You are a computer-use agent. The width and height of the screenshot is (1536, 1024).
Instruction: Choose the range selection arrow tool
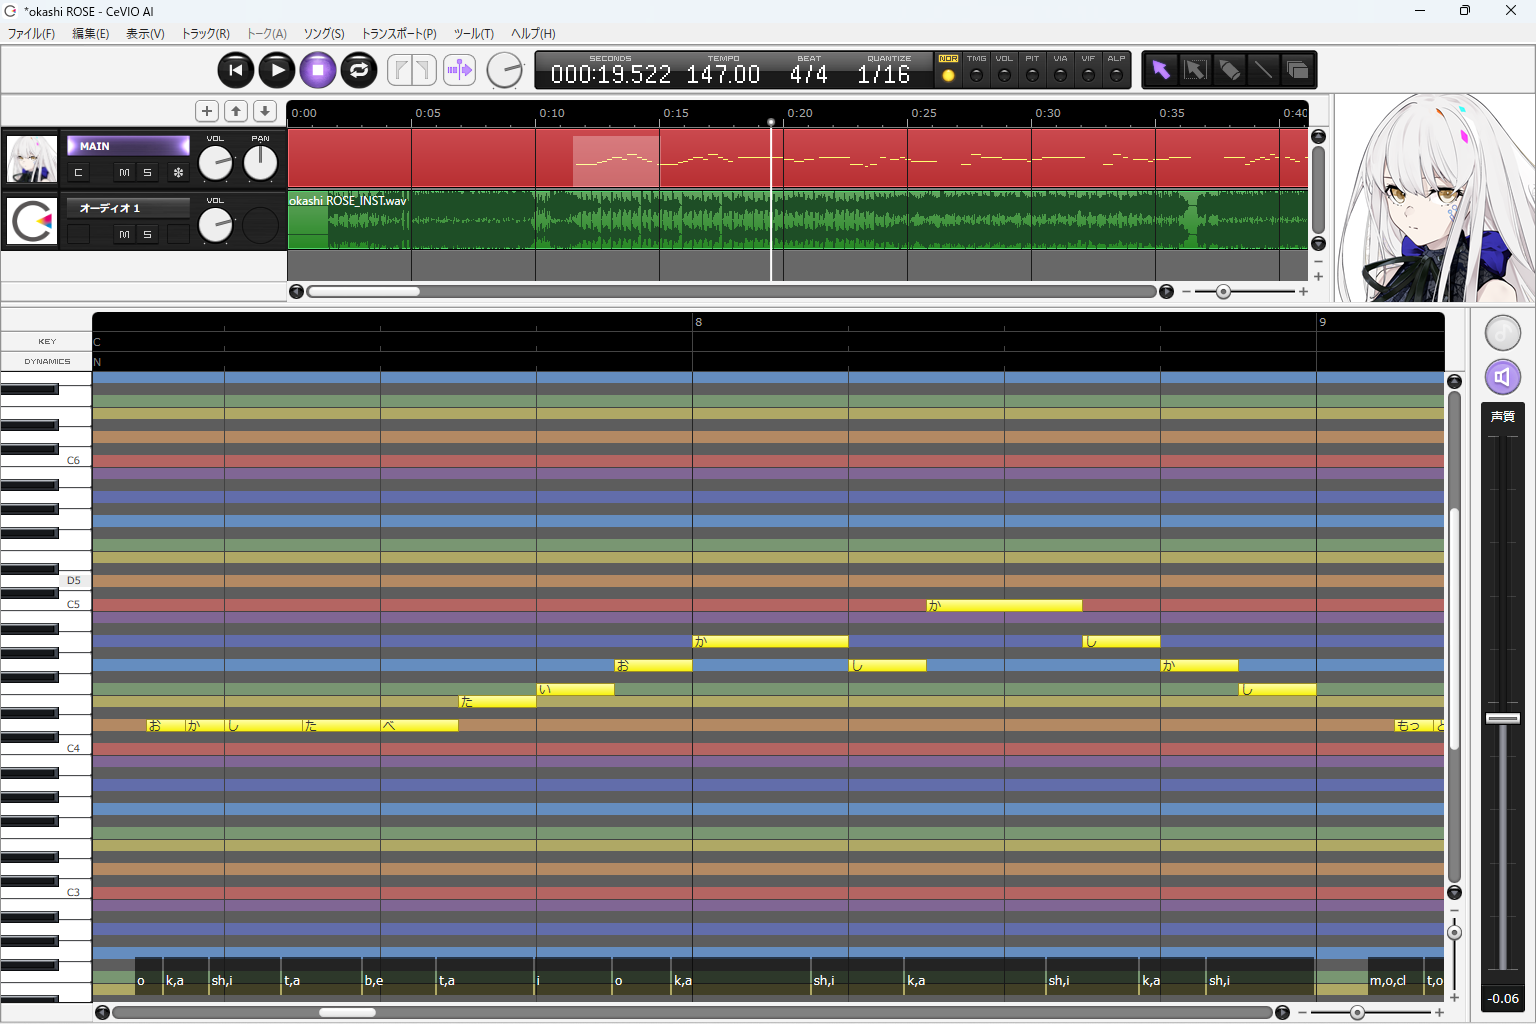(1195, 70)
